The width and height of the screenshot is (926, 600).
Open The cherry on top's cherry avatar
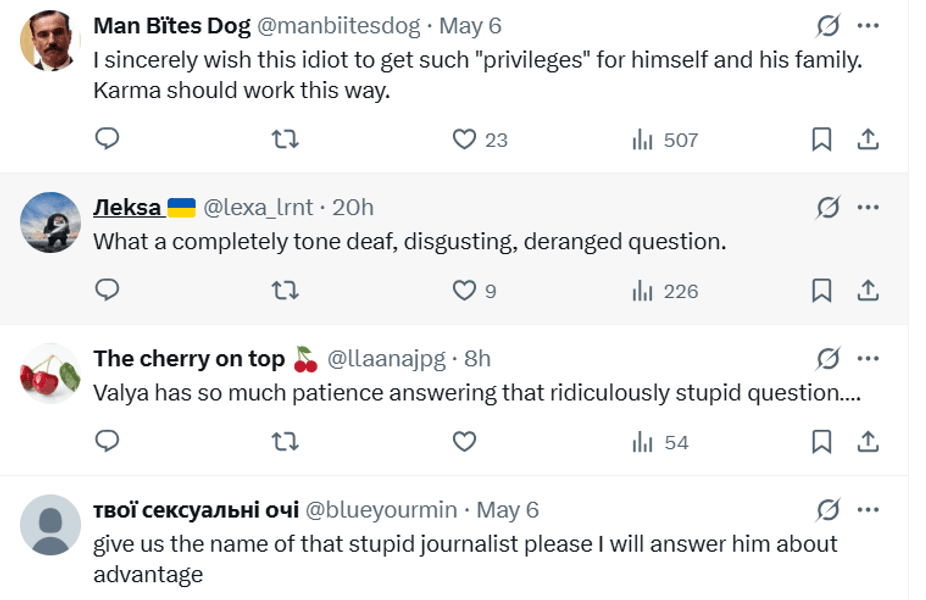coord(50,373)
